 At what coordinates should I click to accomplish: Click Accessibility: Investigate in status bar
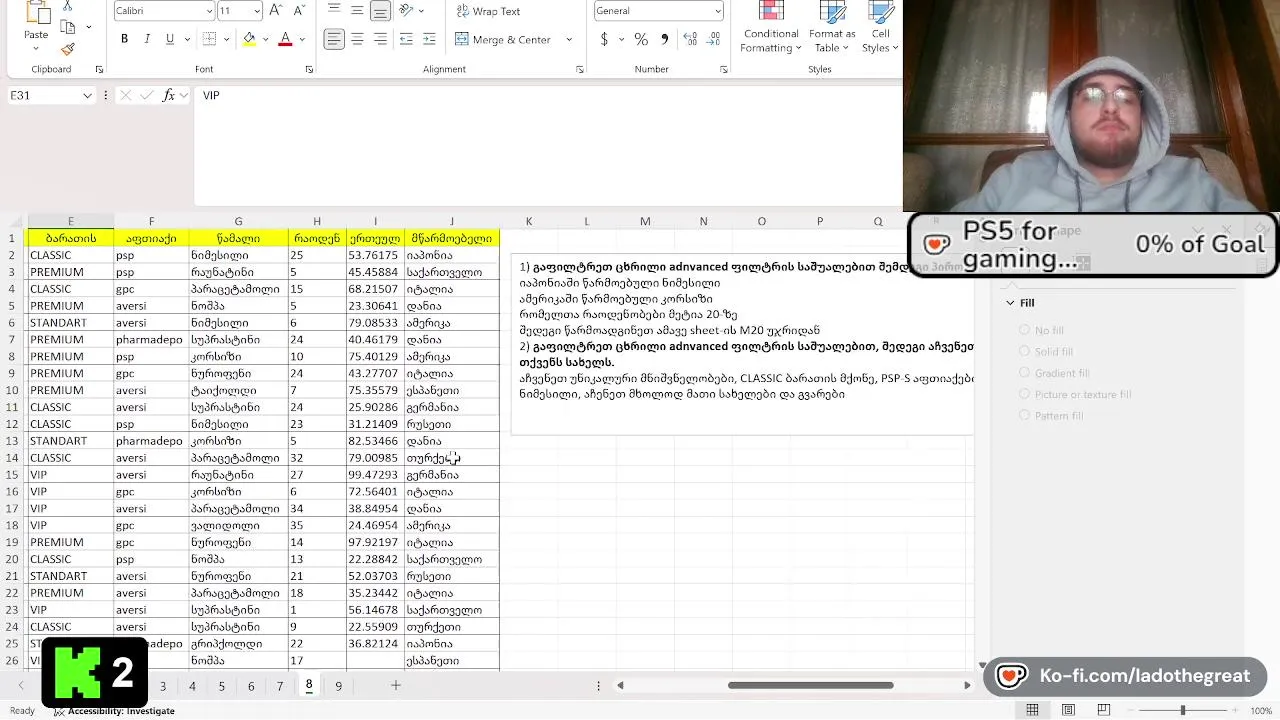pos(114,711)
